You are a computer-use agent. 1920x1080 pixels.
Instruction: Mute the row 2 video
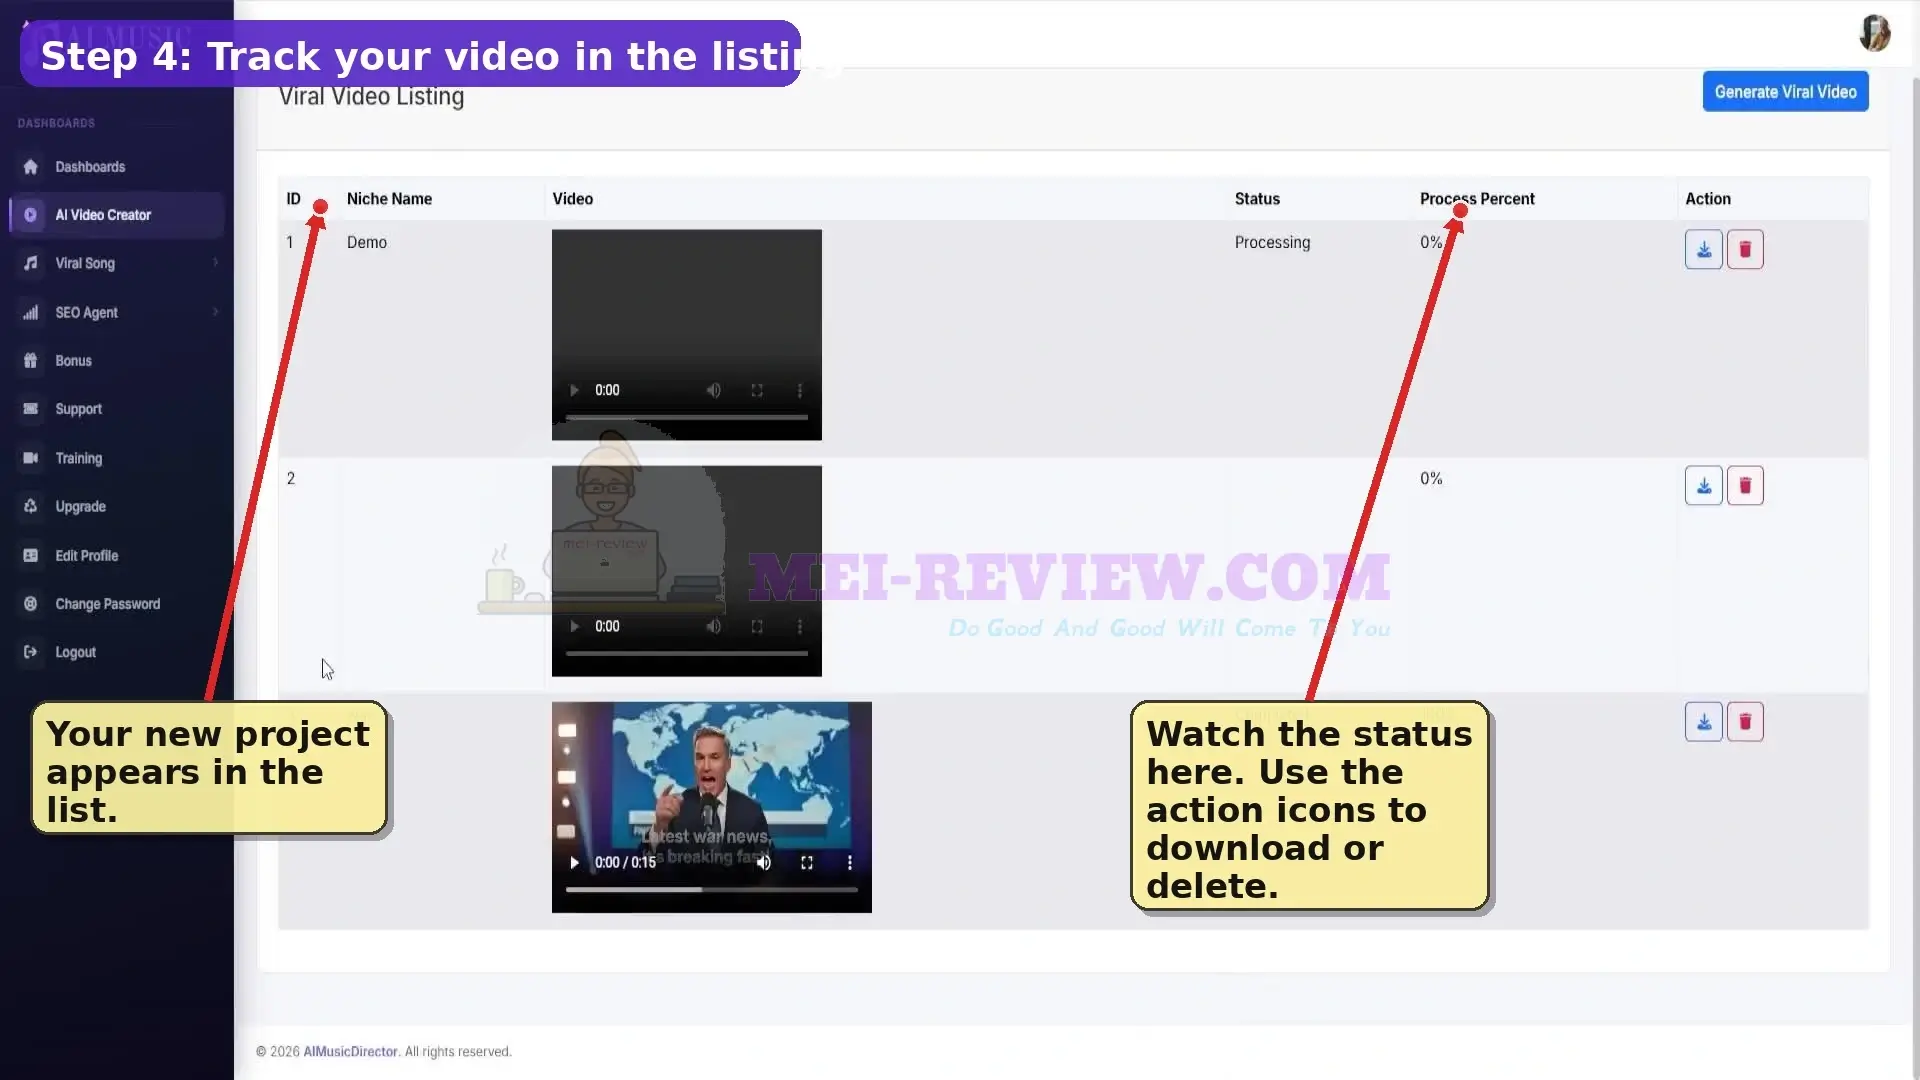coord(714,626)
